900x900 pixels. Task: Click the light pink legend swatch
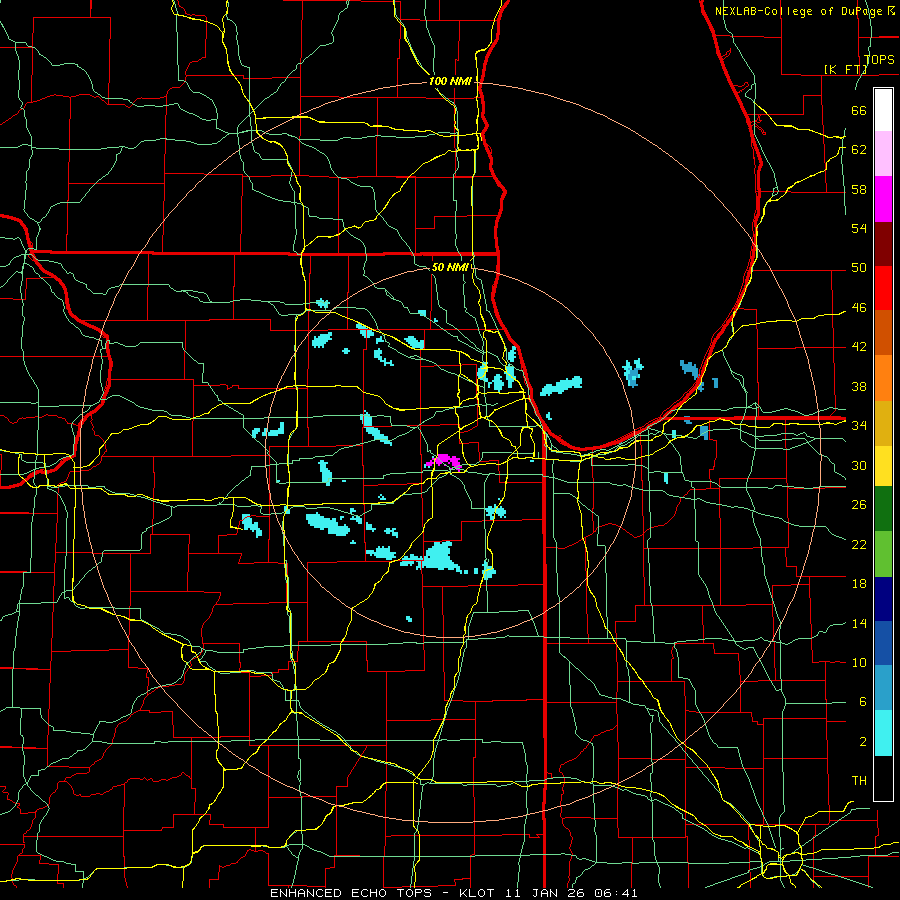(883, 154)
